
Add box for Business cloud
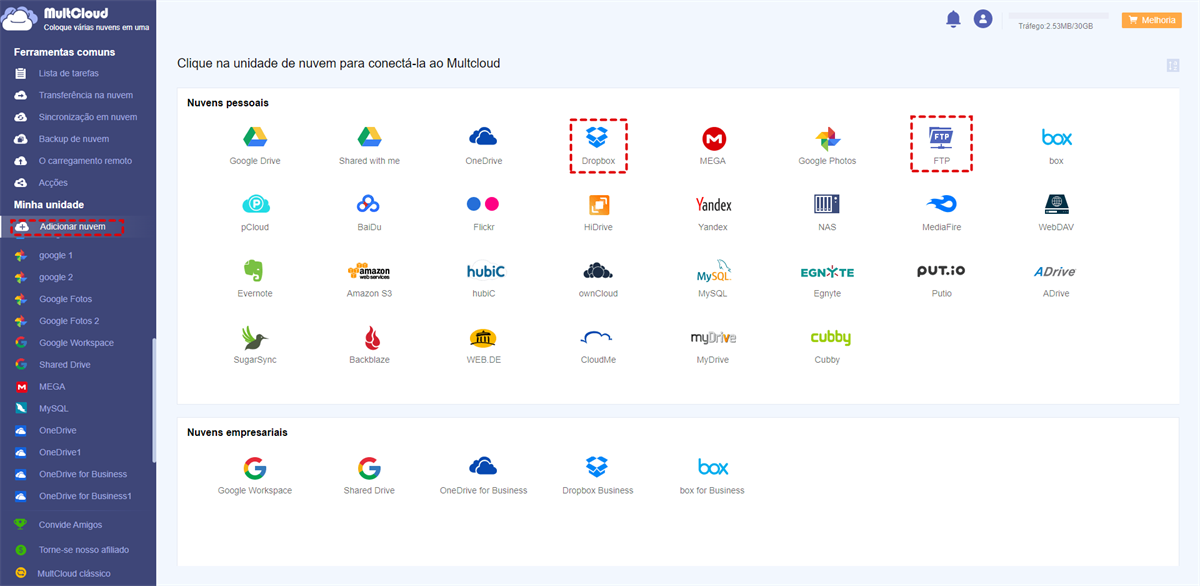click(x=713, y=475)
